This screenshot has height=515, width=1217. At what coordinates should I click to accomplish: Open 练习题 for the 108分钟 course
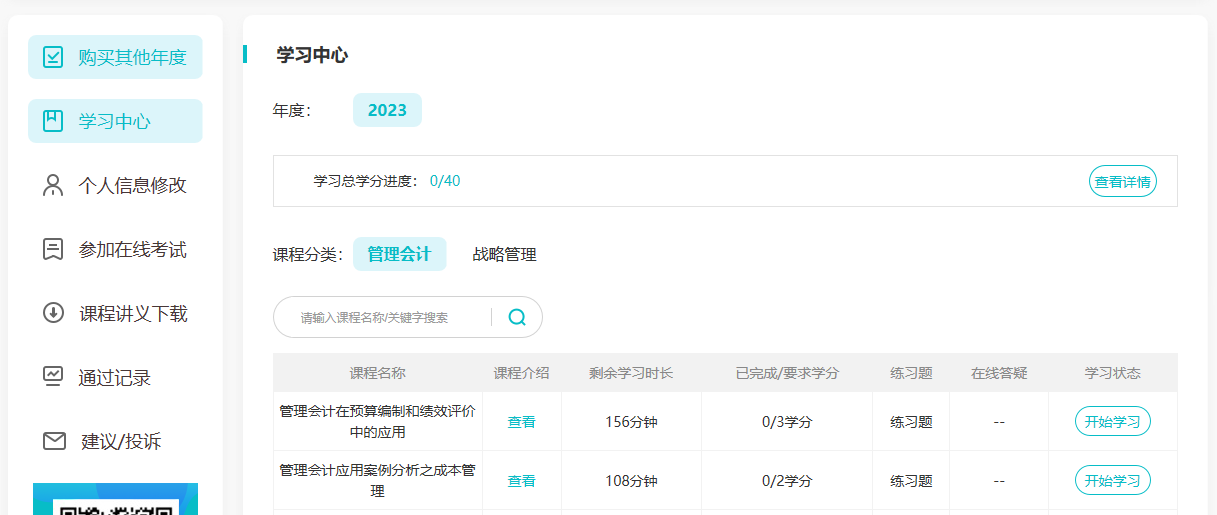coord(911,481)
